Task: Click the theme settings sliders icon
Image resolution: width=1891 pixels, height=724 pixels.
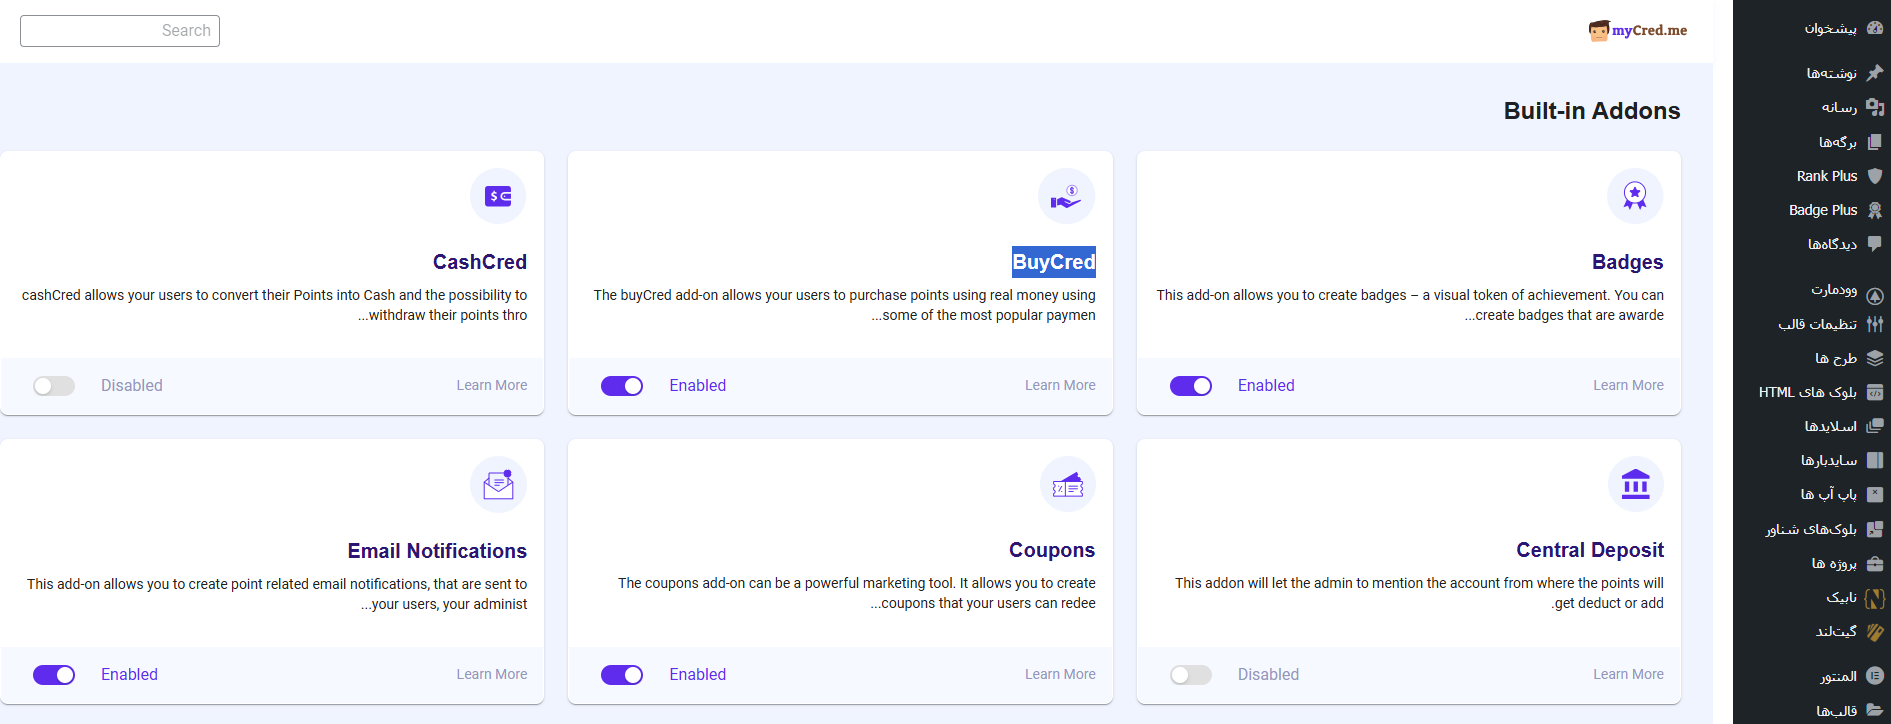Action: (x=1875, y=324)
